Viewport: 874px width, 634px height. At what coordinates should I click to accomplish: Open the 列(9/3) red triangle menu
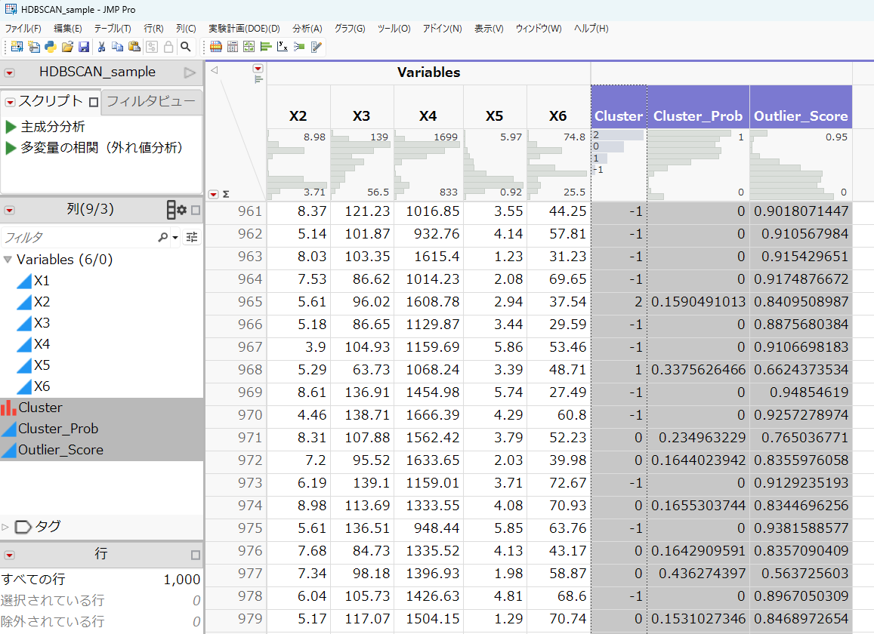click(9, 210)
